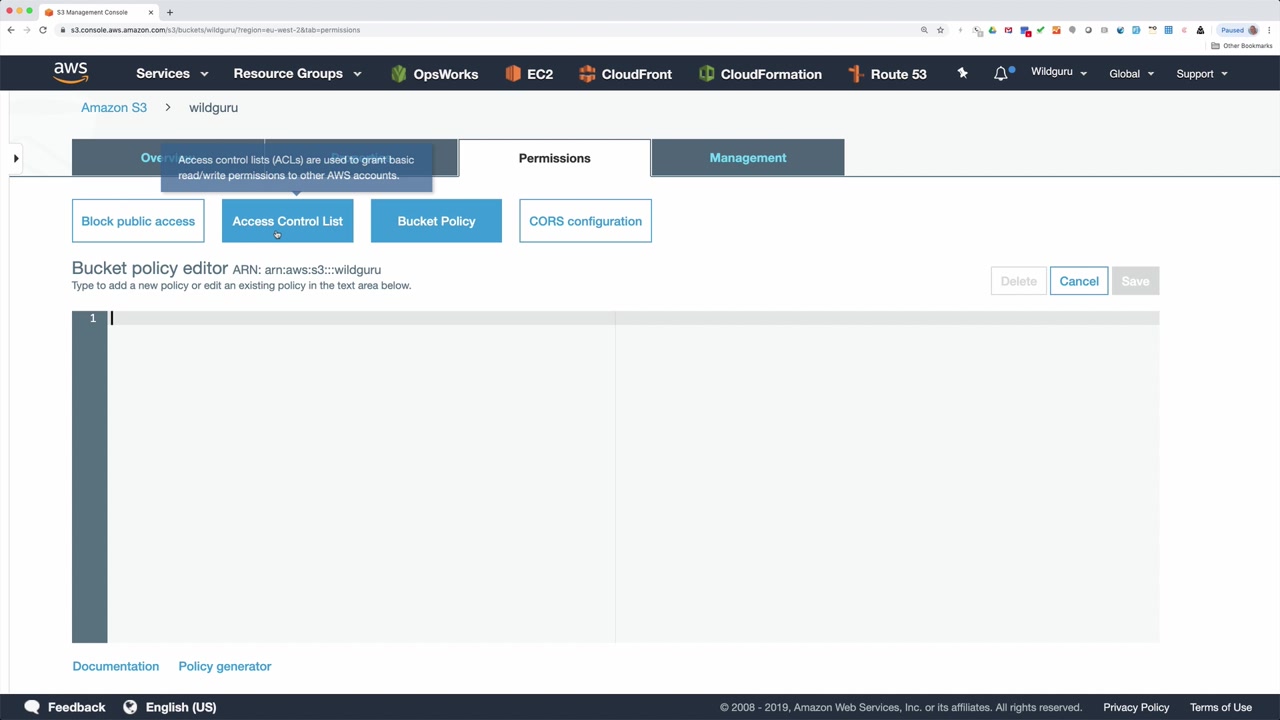Close the S3 Management Console tab

151,12
